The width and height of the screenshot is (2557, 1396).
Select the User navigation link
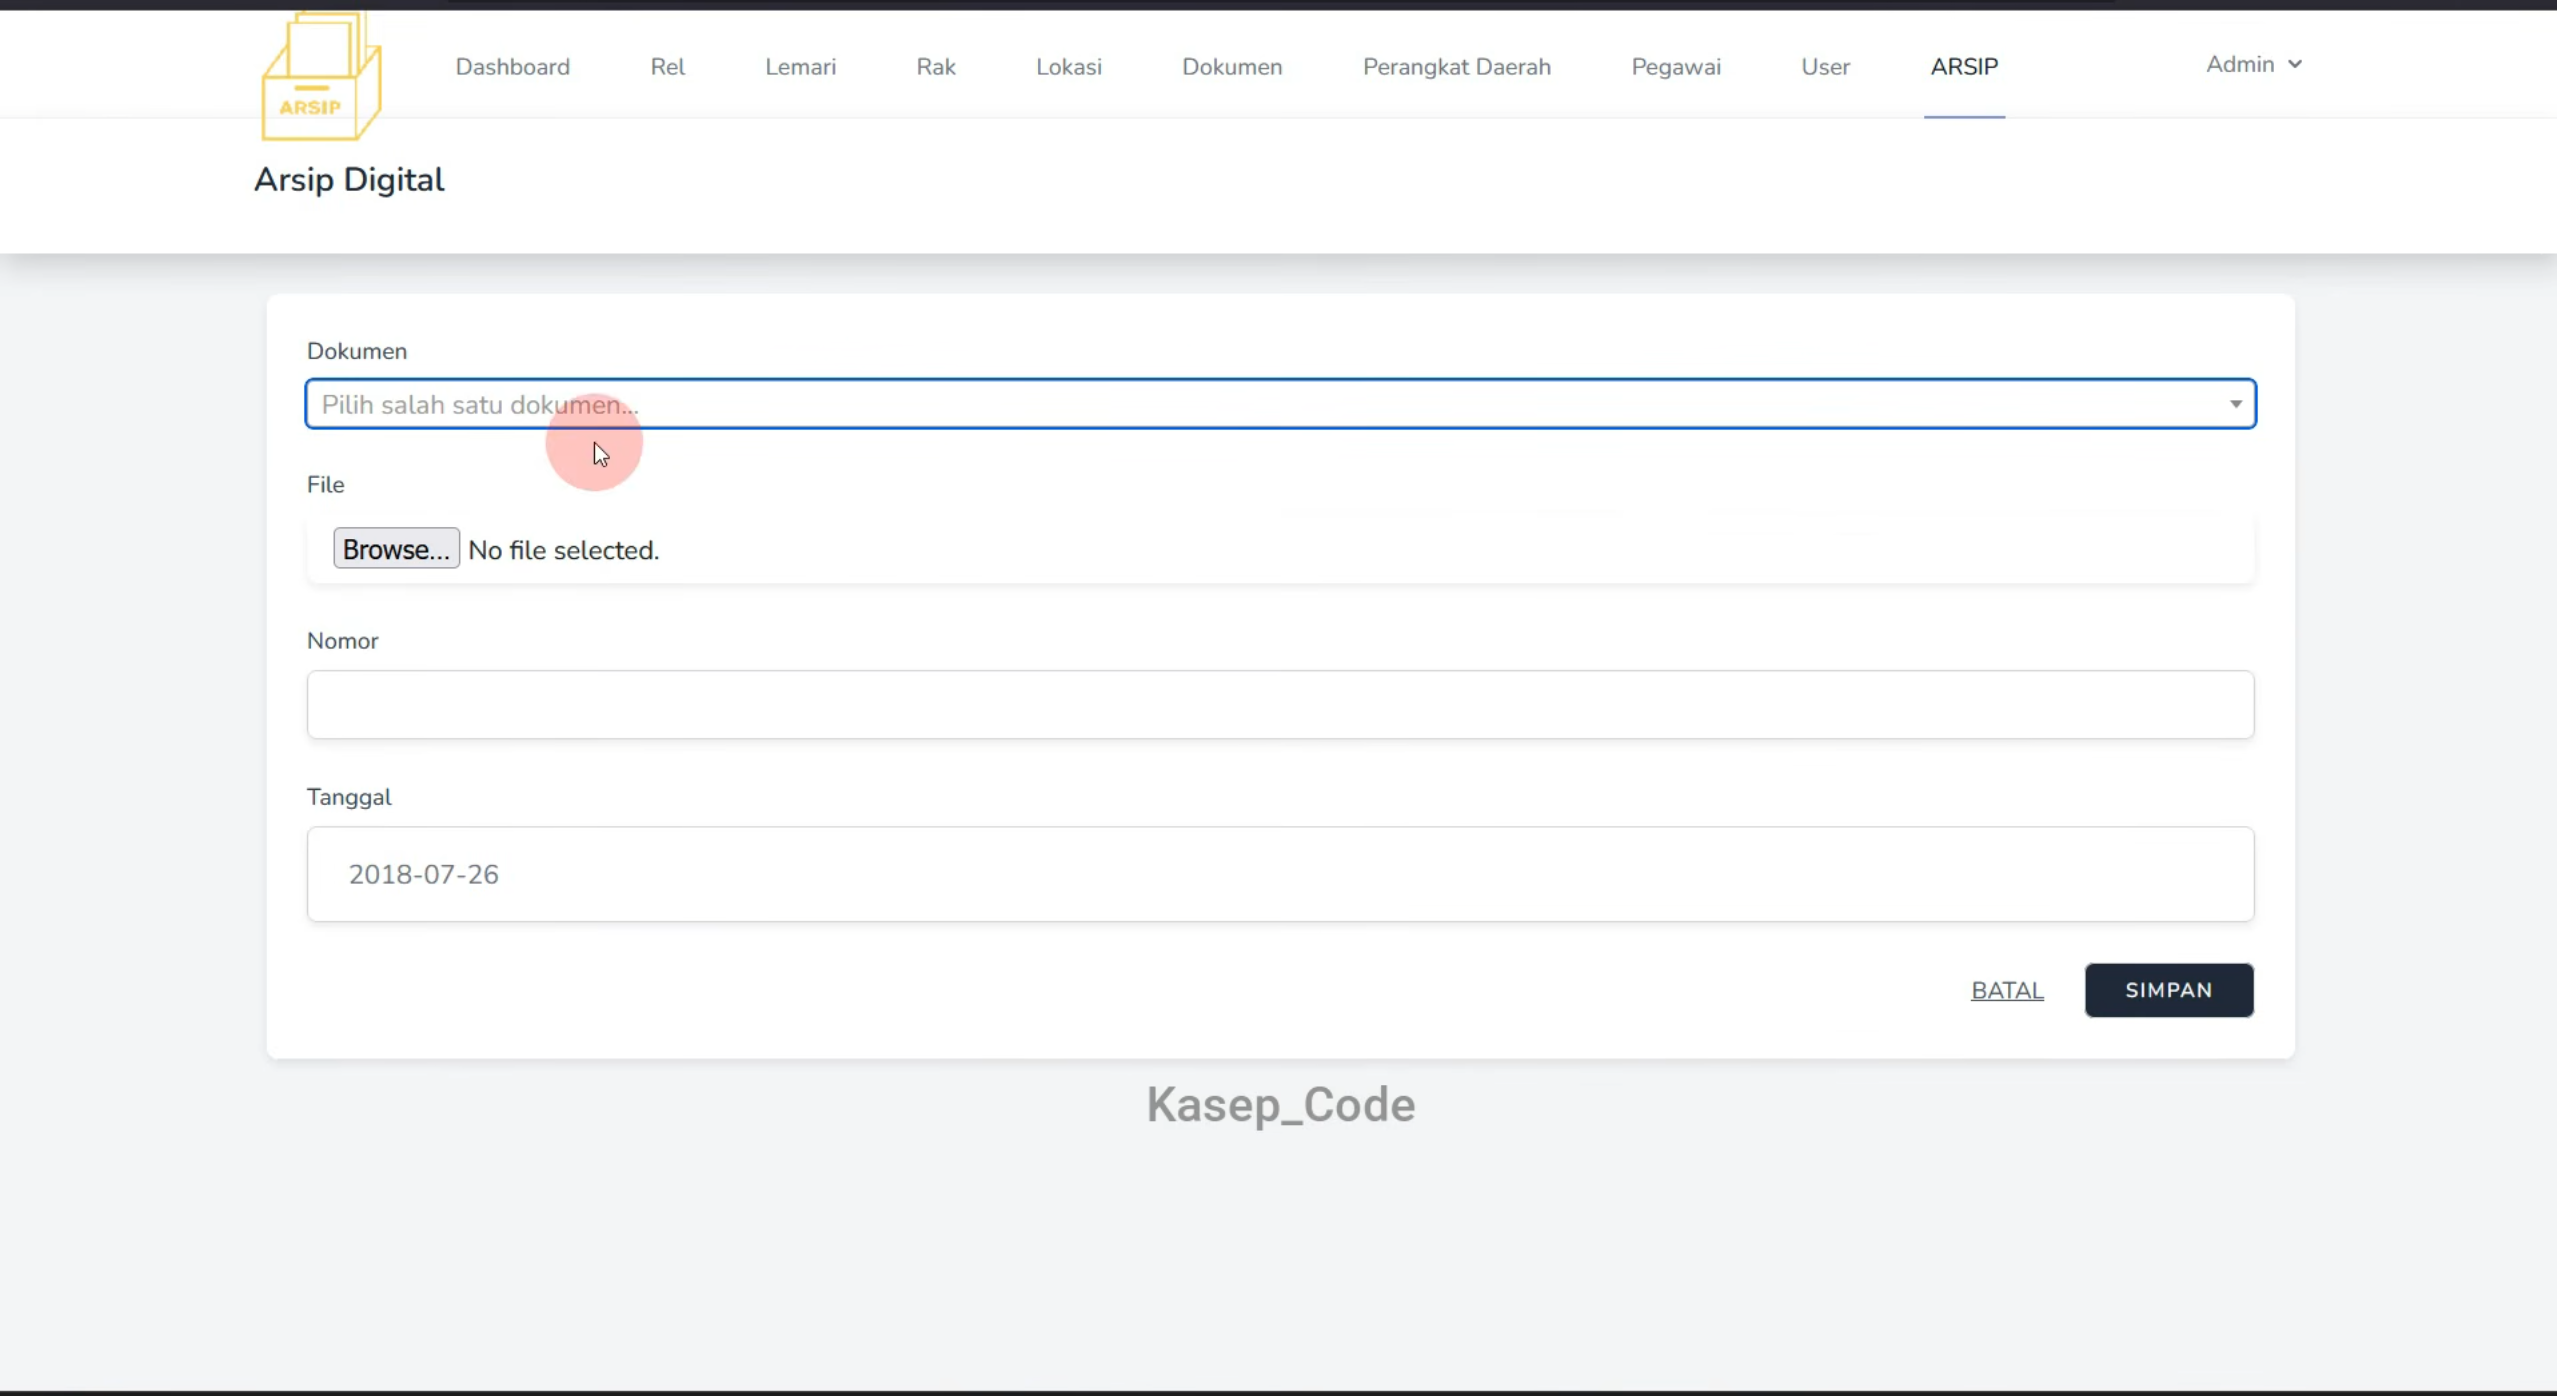coord(1825,67)
